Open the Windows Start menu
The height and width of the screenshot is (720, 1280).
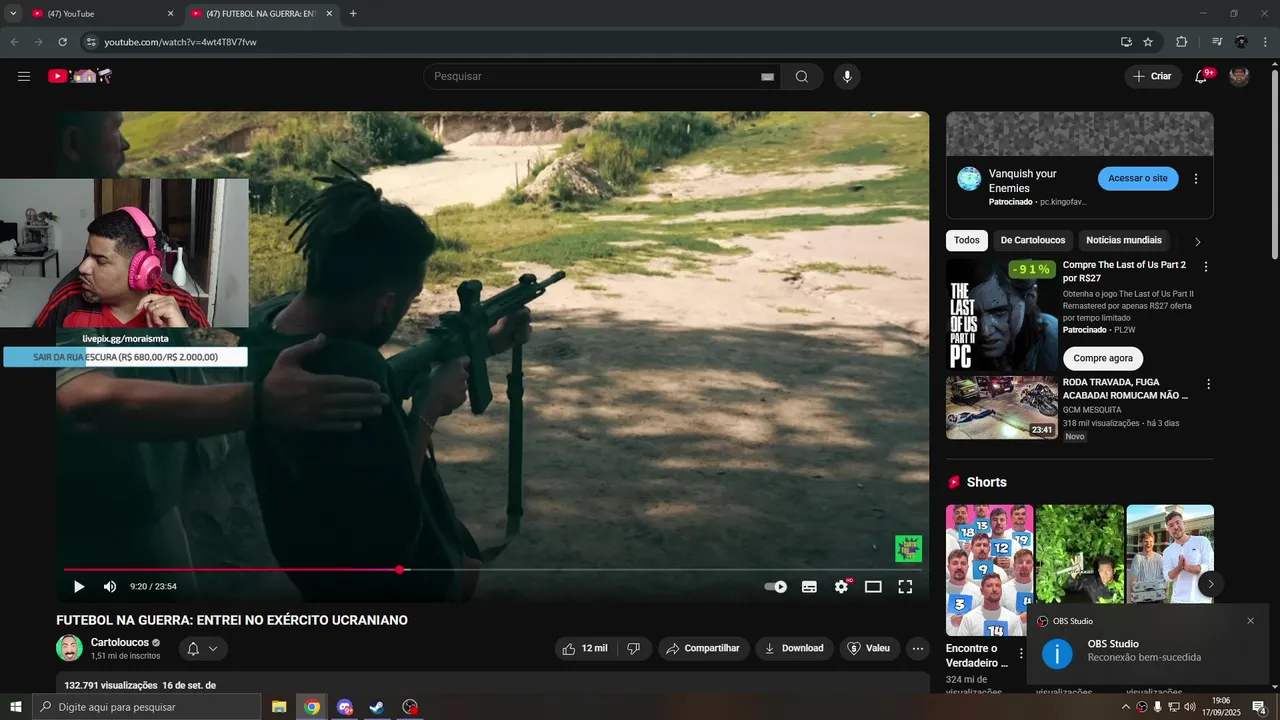(15, 707)
